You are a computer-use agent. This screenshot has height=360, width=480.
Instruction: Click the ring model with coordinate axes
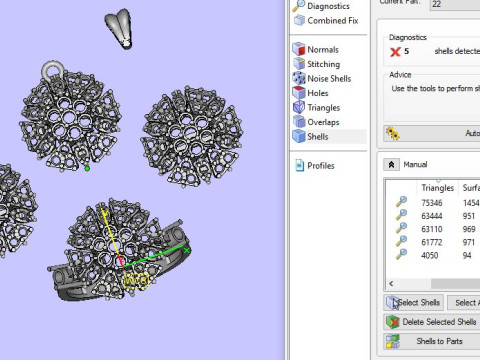coord(120,251)
